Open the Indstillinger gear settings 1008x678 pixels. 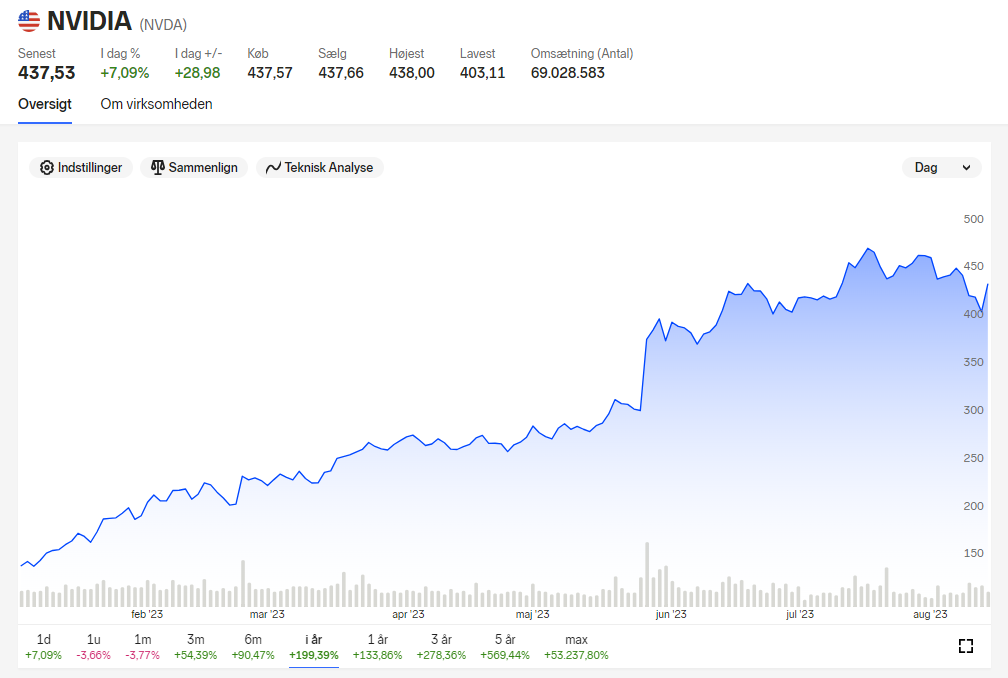[x=81, y=168]
